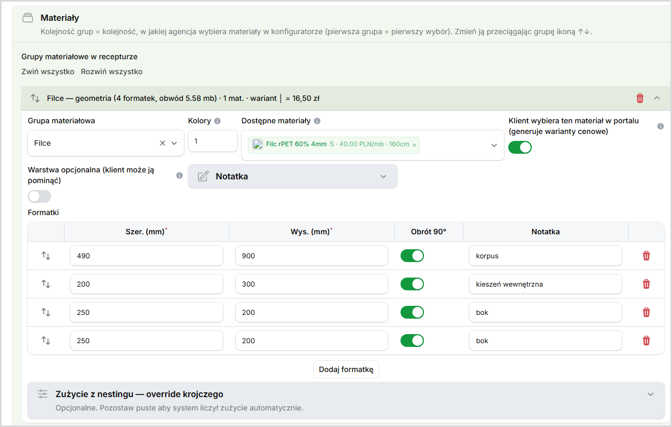Screen dimensions: 672x427
Task: Click the Kolory info icon
Action: (217, 121)
